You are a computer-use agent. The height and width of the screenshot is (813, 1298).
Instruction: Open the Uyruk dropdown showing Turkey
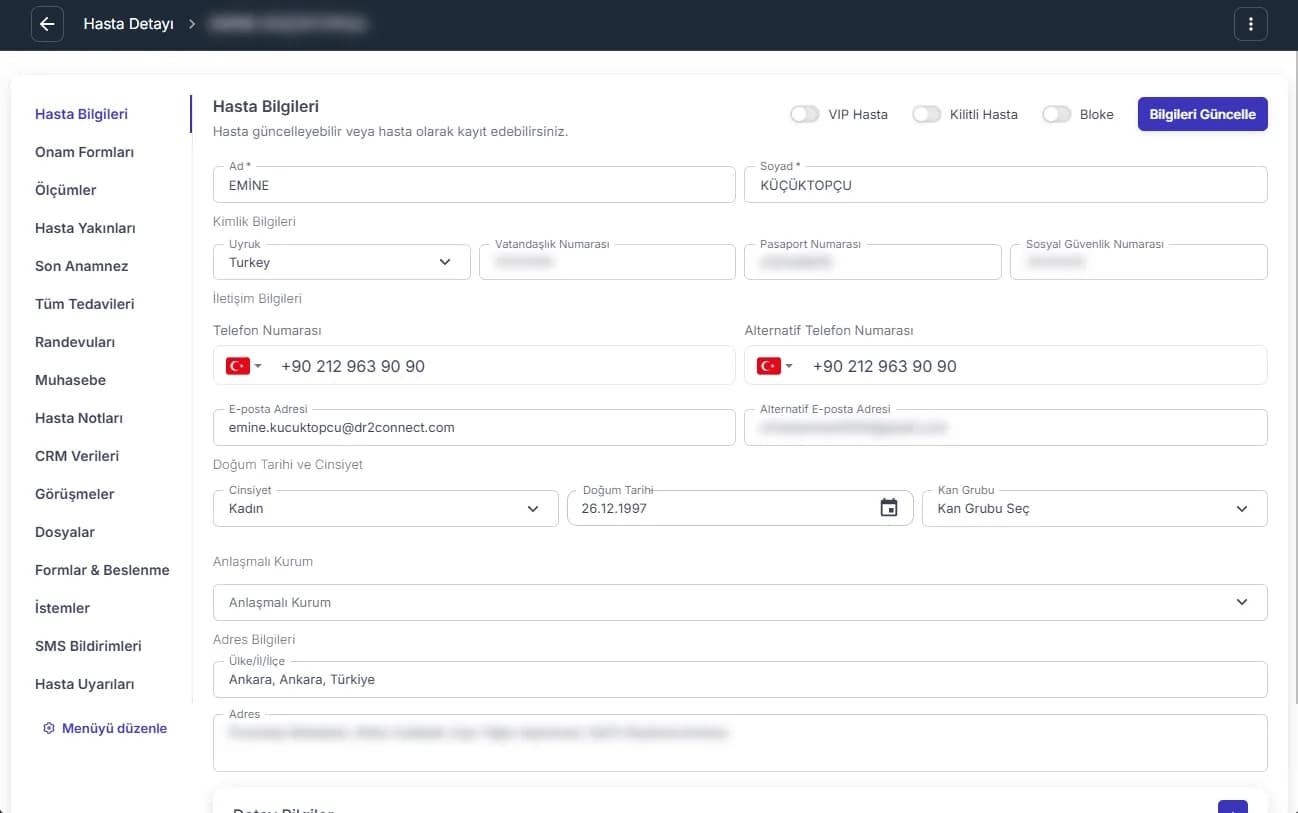pyautogui.click(x=342, y=262)
